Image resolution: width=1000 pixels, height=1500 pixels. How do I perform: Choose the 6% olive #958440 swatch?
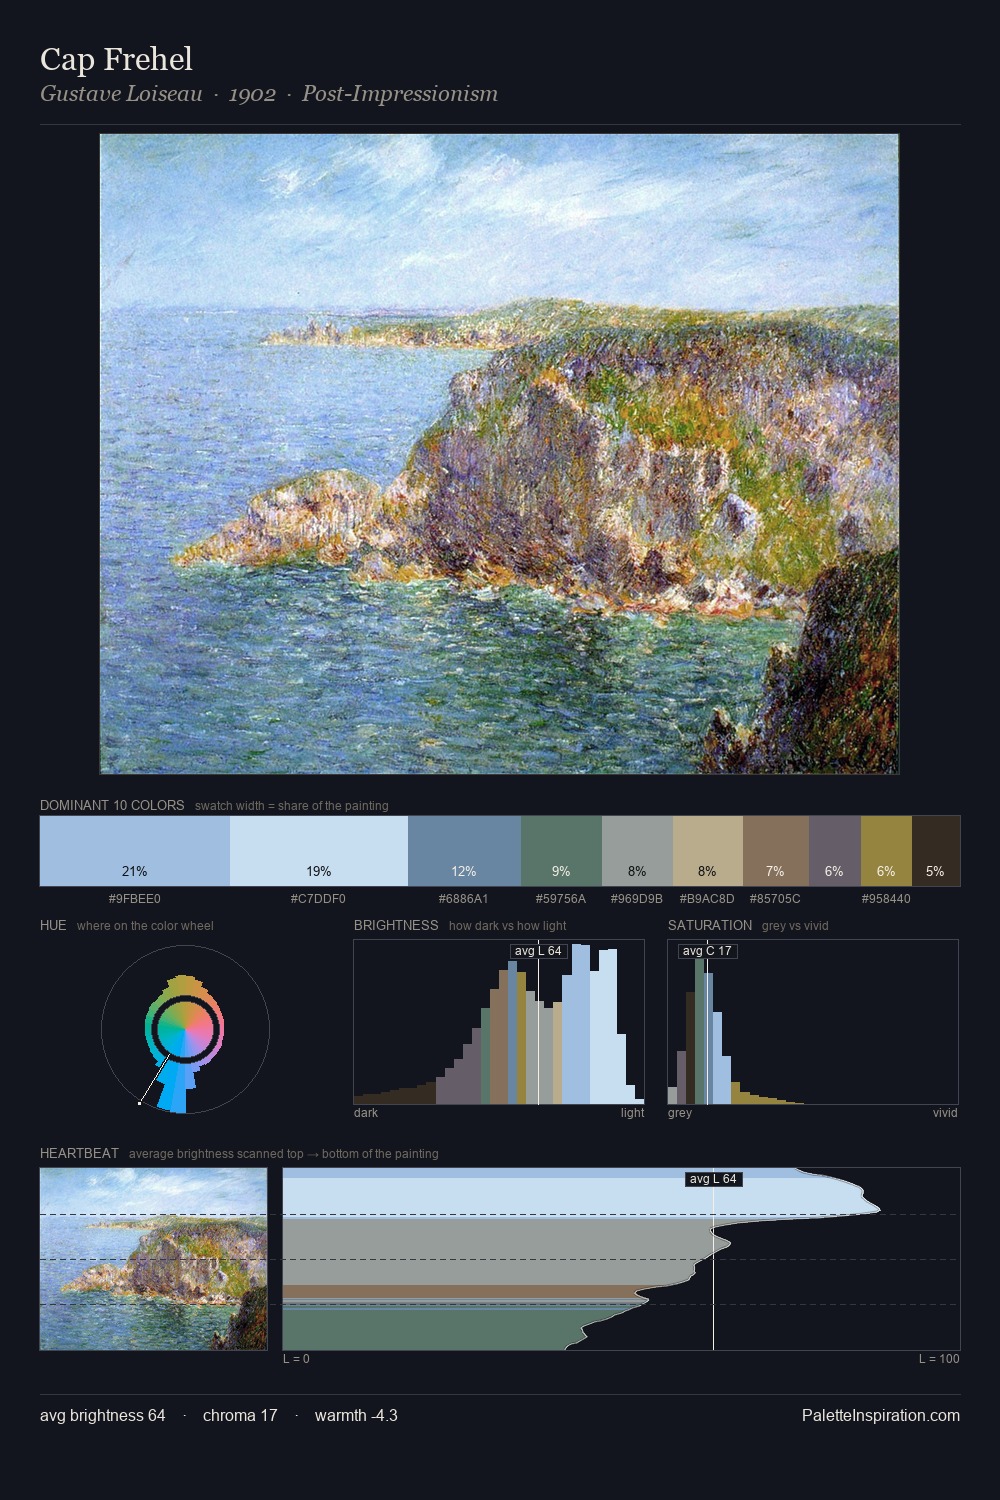886,851
